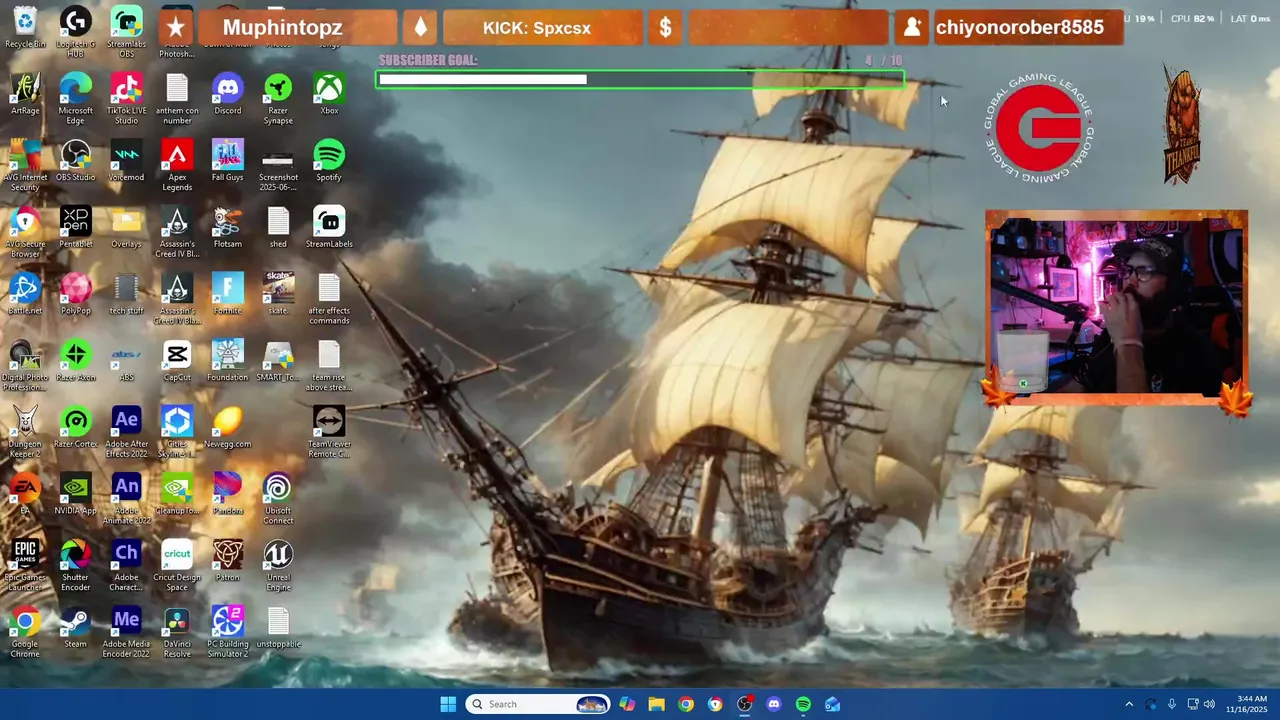The height and width of the screenshot is (720, 1280).
Task: Select after effects commands text file
Action: coord(329,299)
